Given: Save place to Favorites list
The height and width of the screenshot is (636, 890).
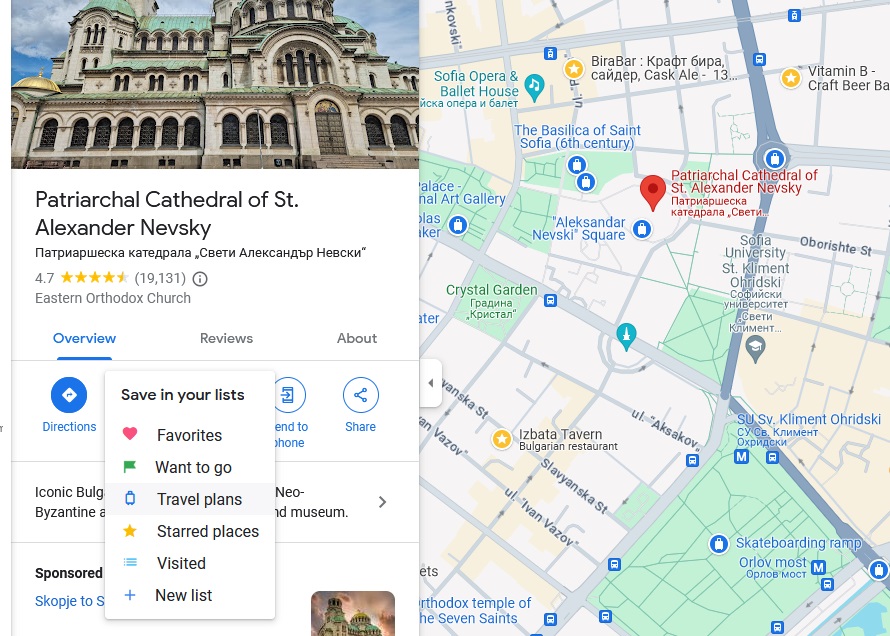Looking at the screenshot, I should (x=189, y=436).
